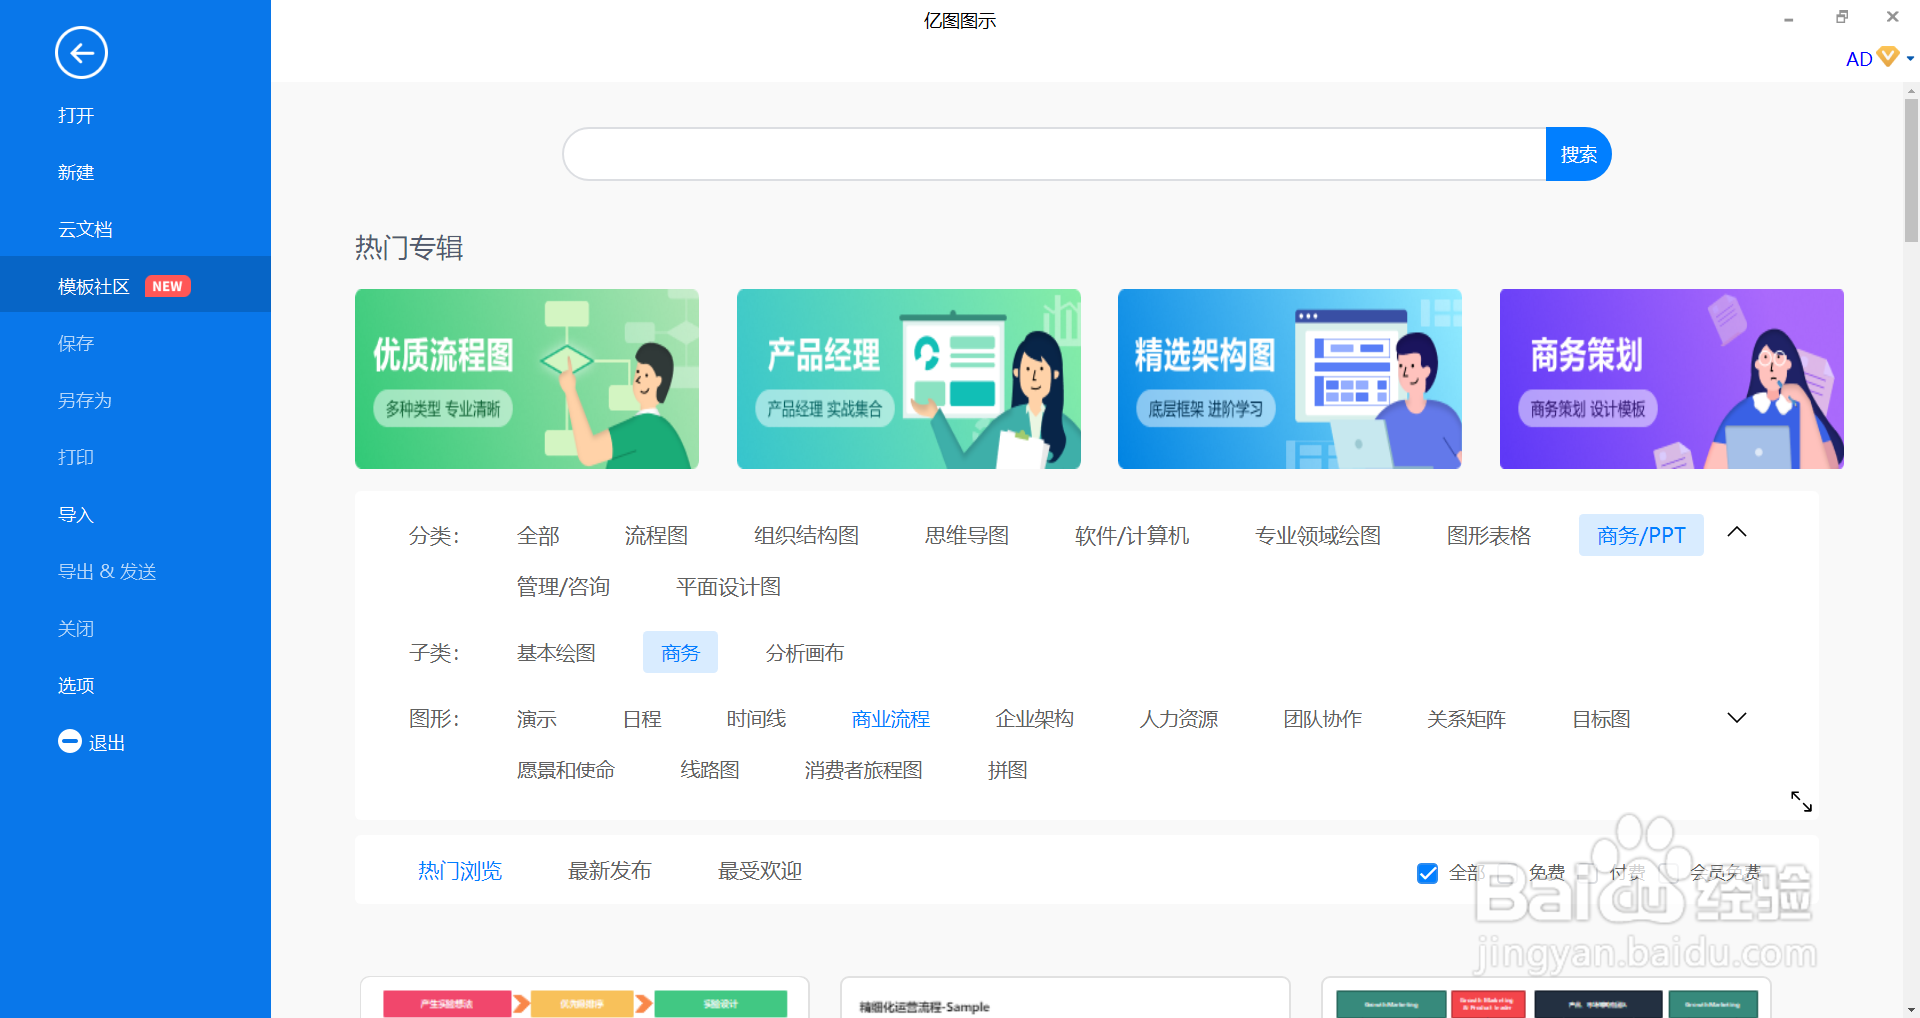Image resolution: width=1920 pixels, height=1018 pixels.
Task: Select the 平面设计图 category
Action: coord(728,587)
